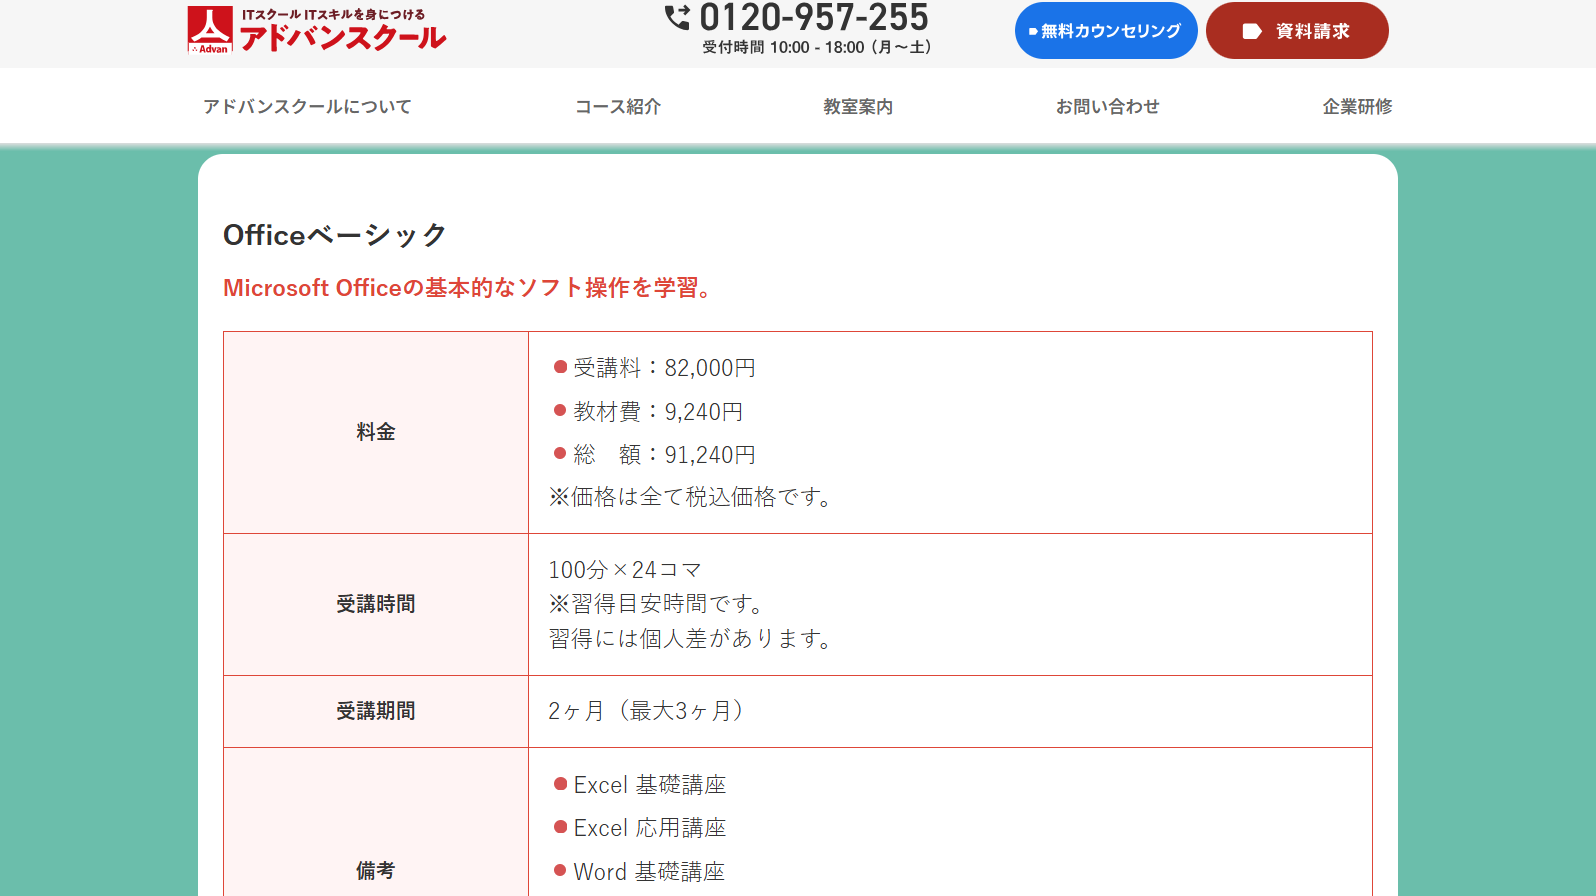This screenshot has width=1596, height=896.
Task: Click the 受講時間 header cell
Action: pos(376,604)
